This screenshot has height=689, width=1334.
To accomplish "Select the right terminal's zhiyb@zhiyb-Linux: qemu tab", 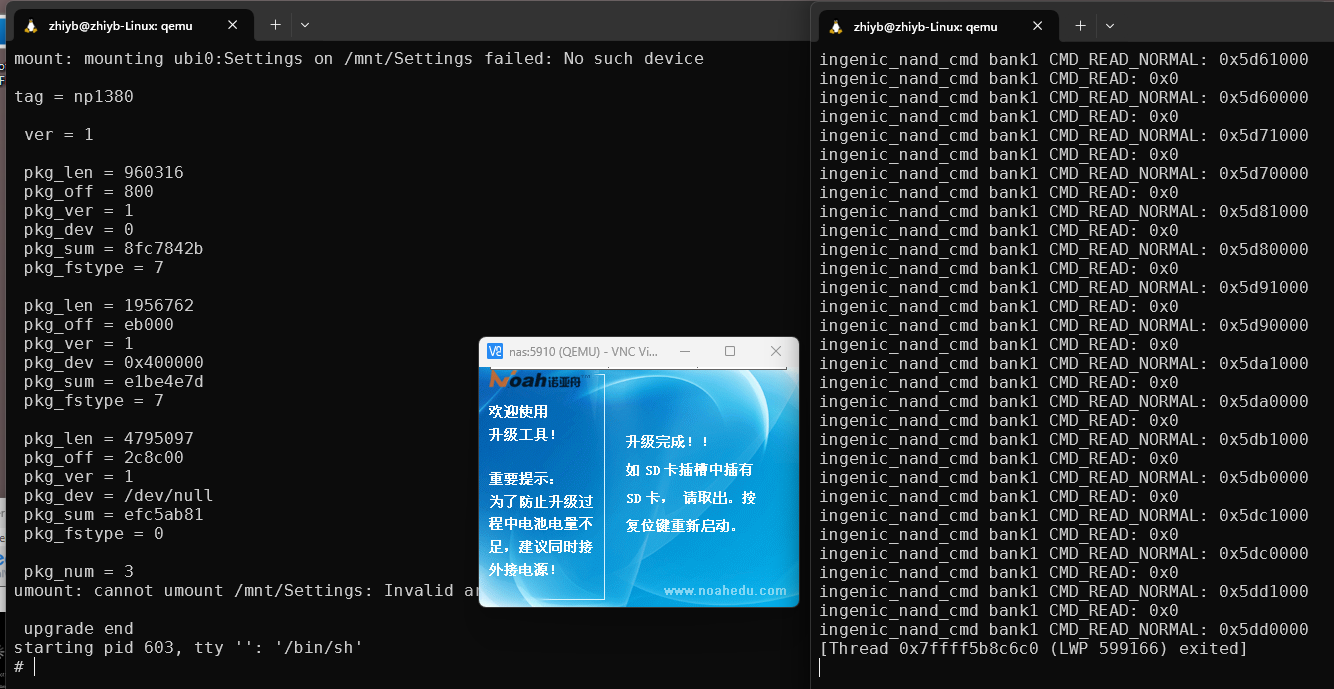I will [x=938, y=27].
